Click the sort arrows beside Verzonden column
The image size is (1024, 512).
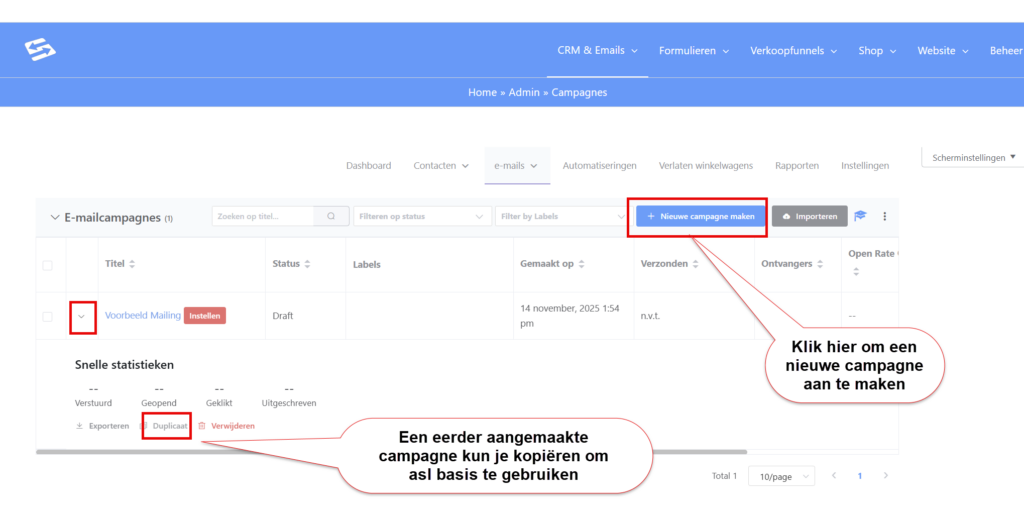pyautogui.click(x=696, y=264)
